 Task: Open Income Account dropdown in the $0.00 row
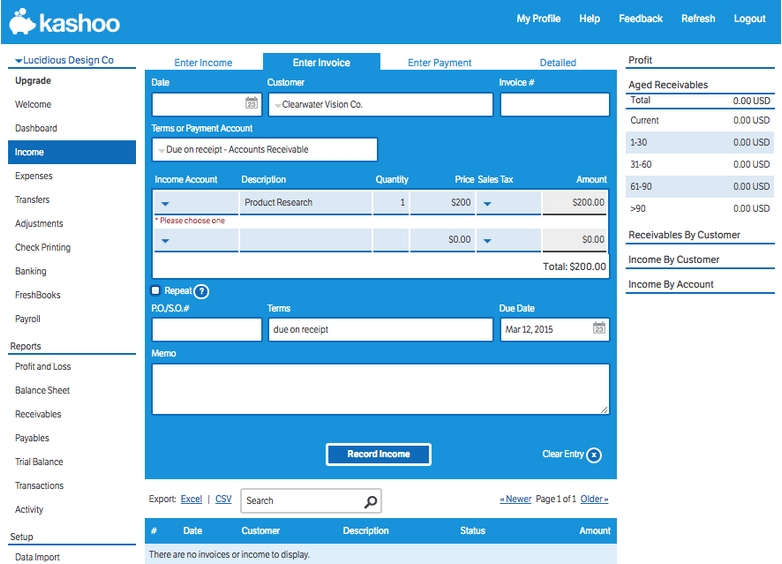pos(166,241)
